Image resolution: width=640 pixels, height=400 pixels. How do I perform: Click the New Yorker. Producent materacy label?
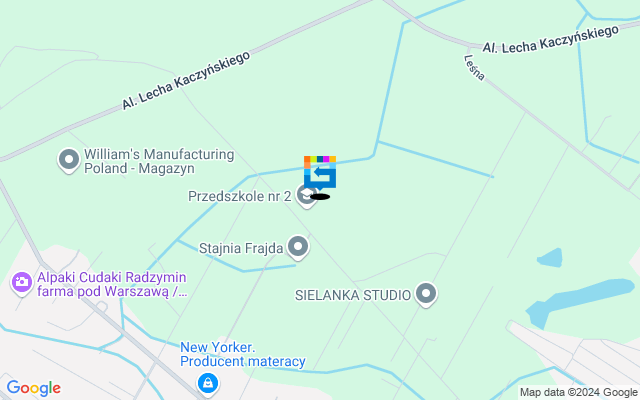point(243,354)
